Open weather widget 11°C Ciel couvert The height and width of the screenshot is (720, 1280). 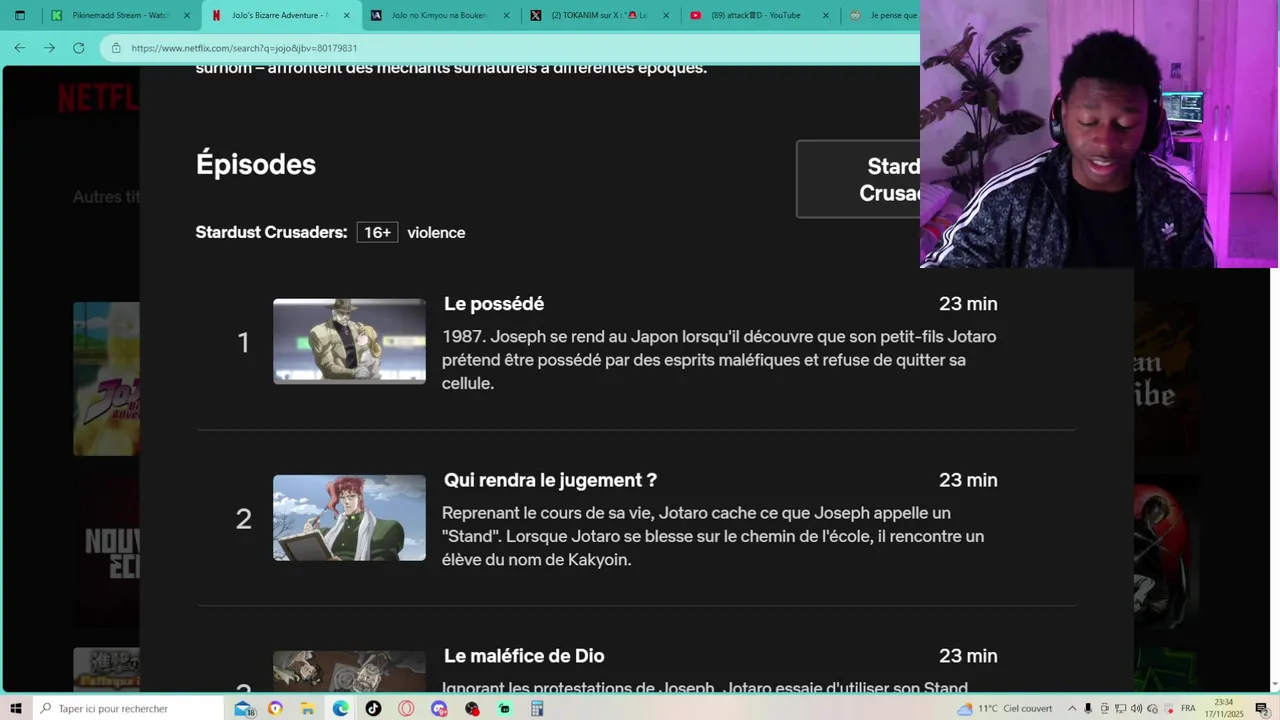(1005, 708)
